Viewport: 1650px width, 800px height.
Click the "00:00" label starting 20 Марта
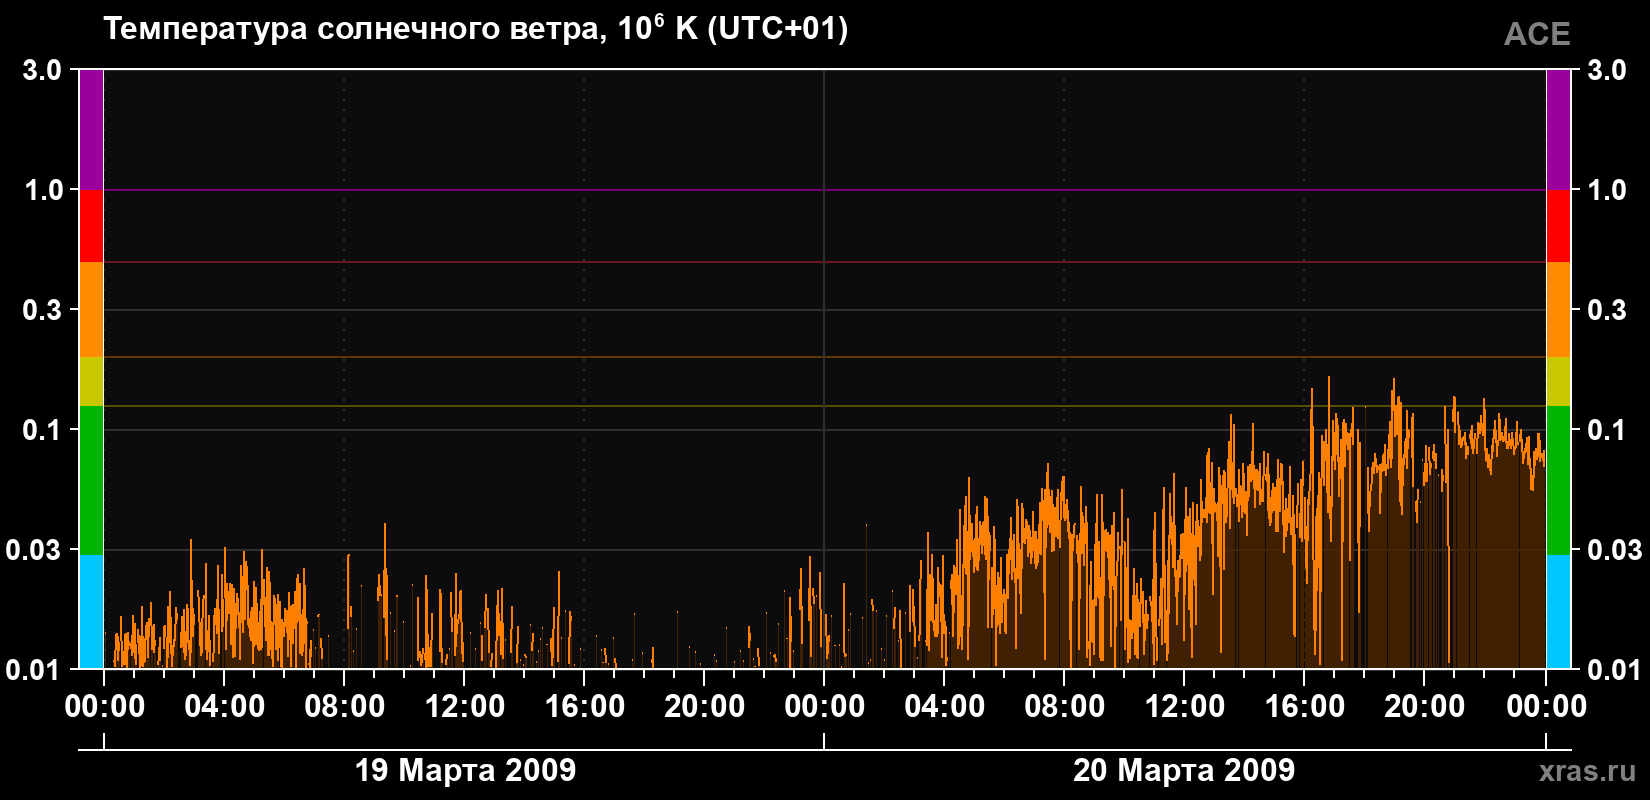[x=825, y=707]
